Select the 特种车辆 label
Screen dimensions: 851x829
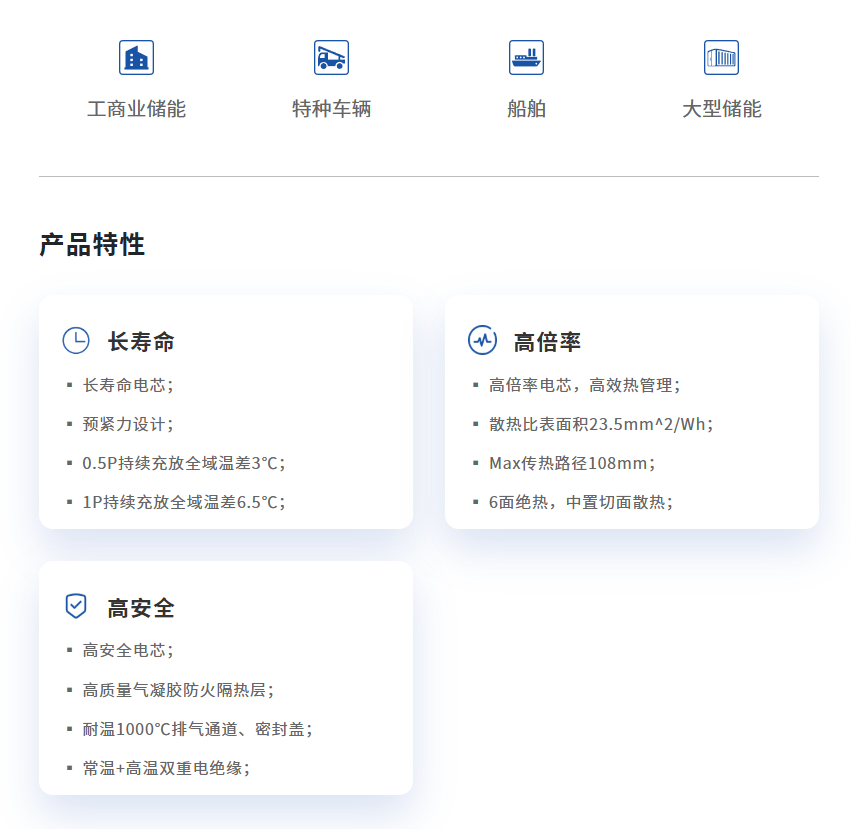click(331, 109)
